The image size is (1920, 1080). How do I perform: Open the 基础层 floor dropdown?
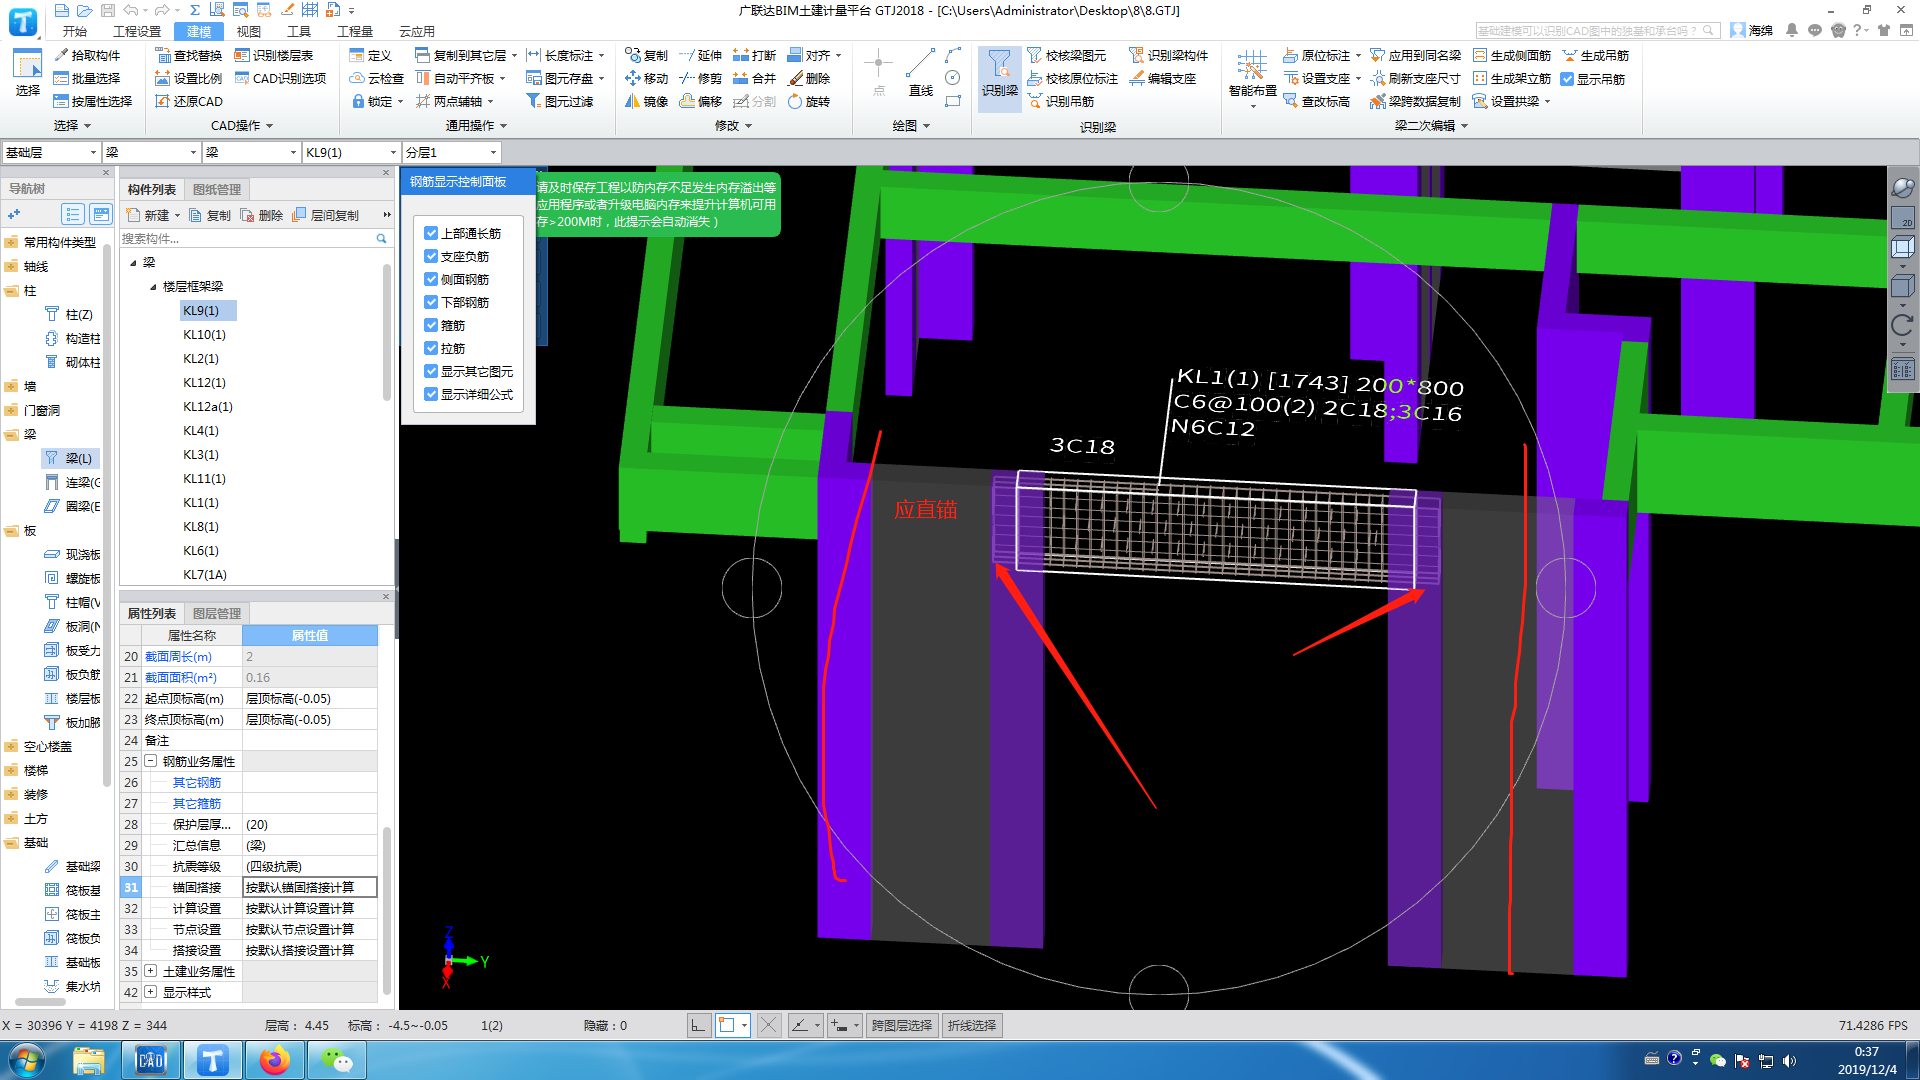51,152
